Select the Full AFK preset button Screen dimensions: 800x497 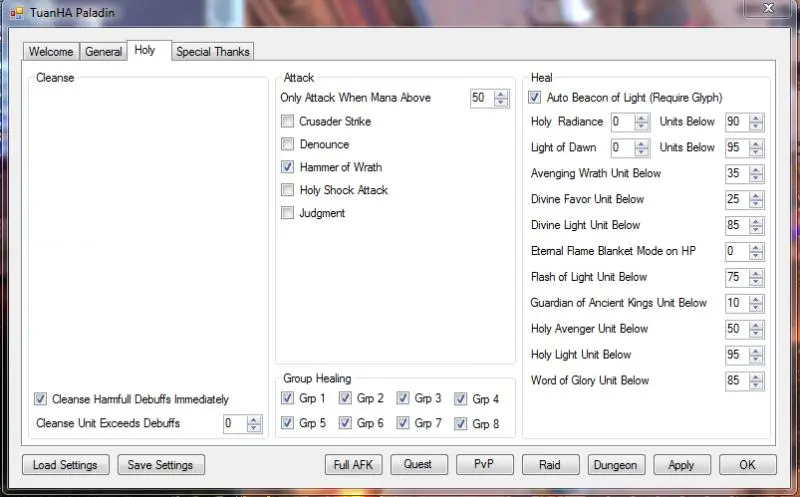pyautogui.click(x=354, y=465)
